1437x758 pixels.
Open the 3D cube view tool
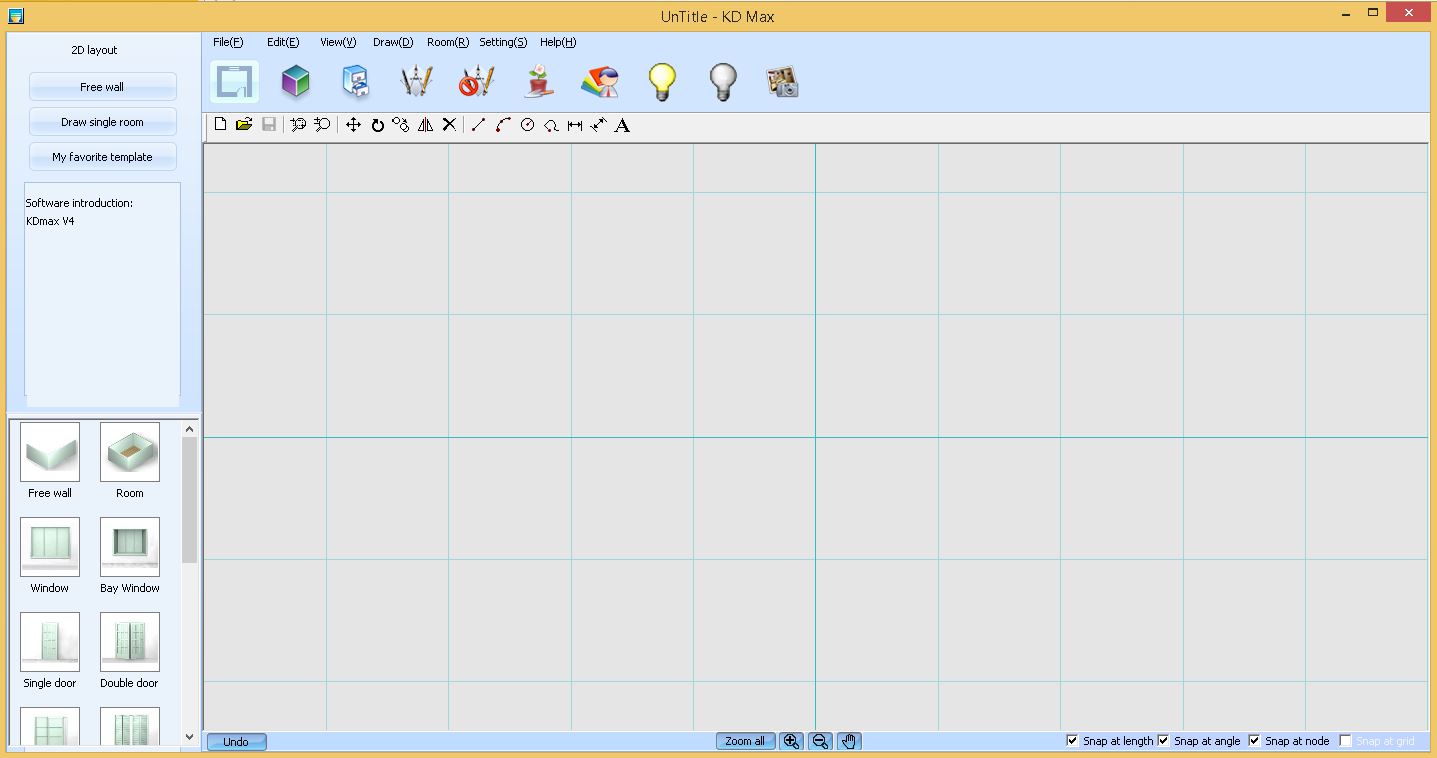[295, 82]
